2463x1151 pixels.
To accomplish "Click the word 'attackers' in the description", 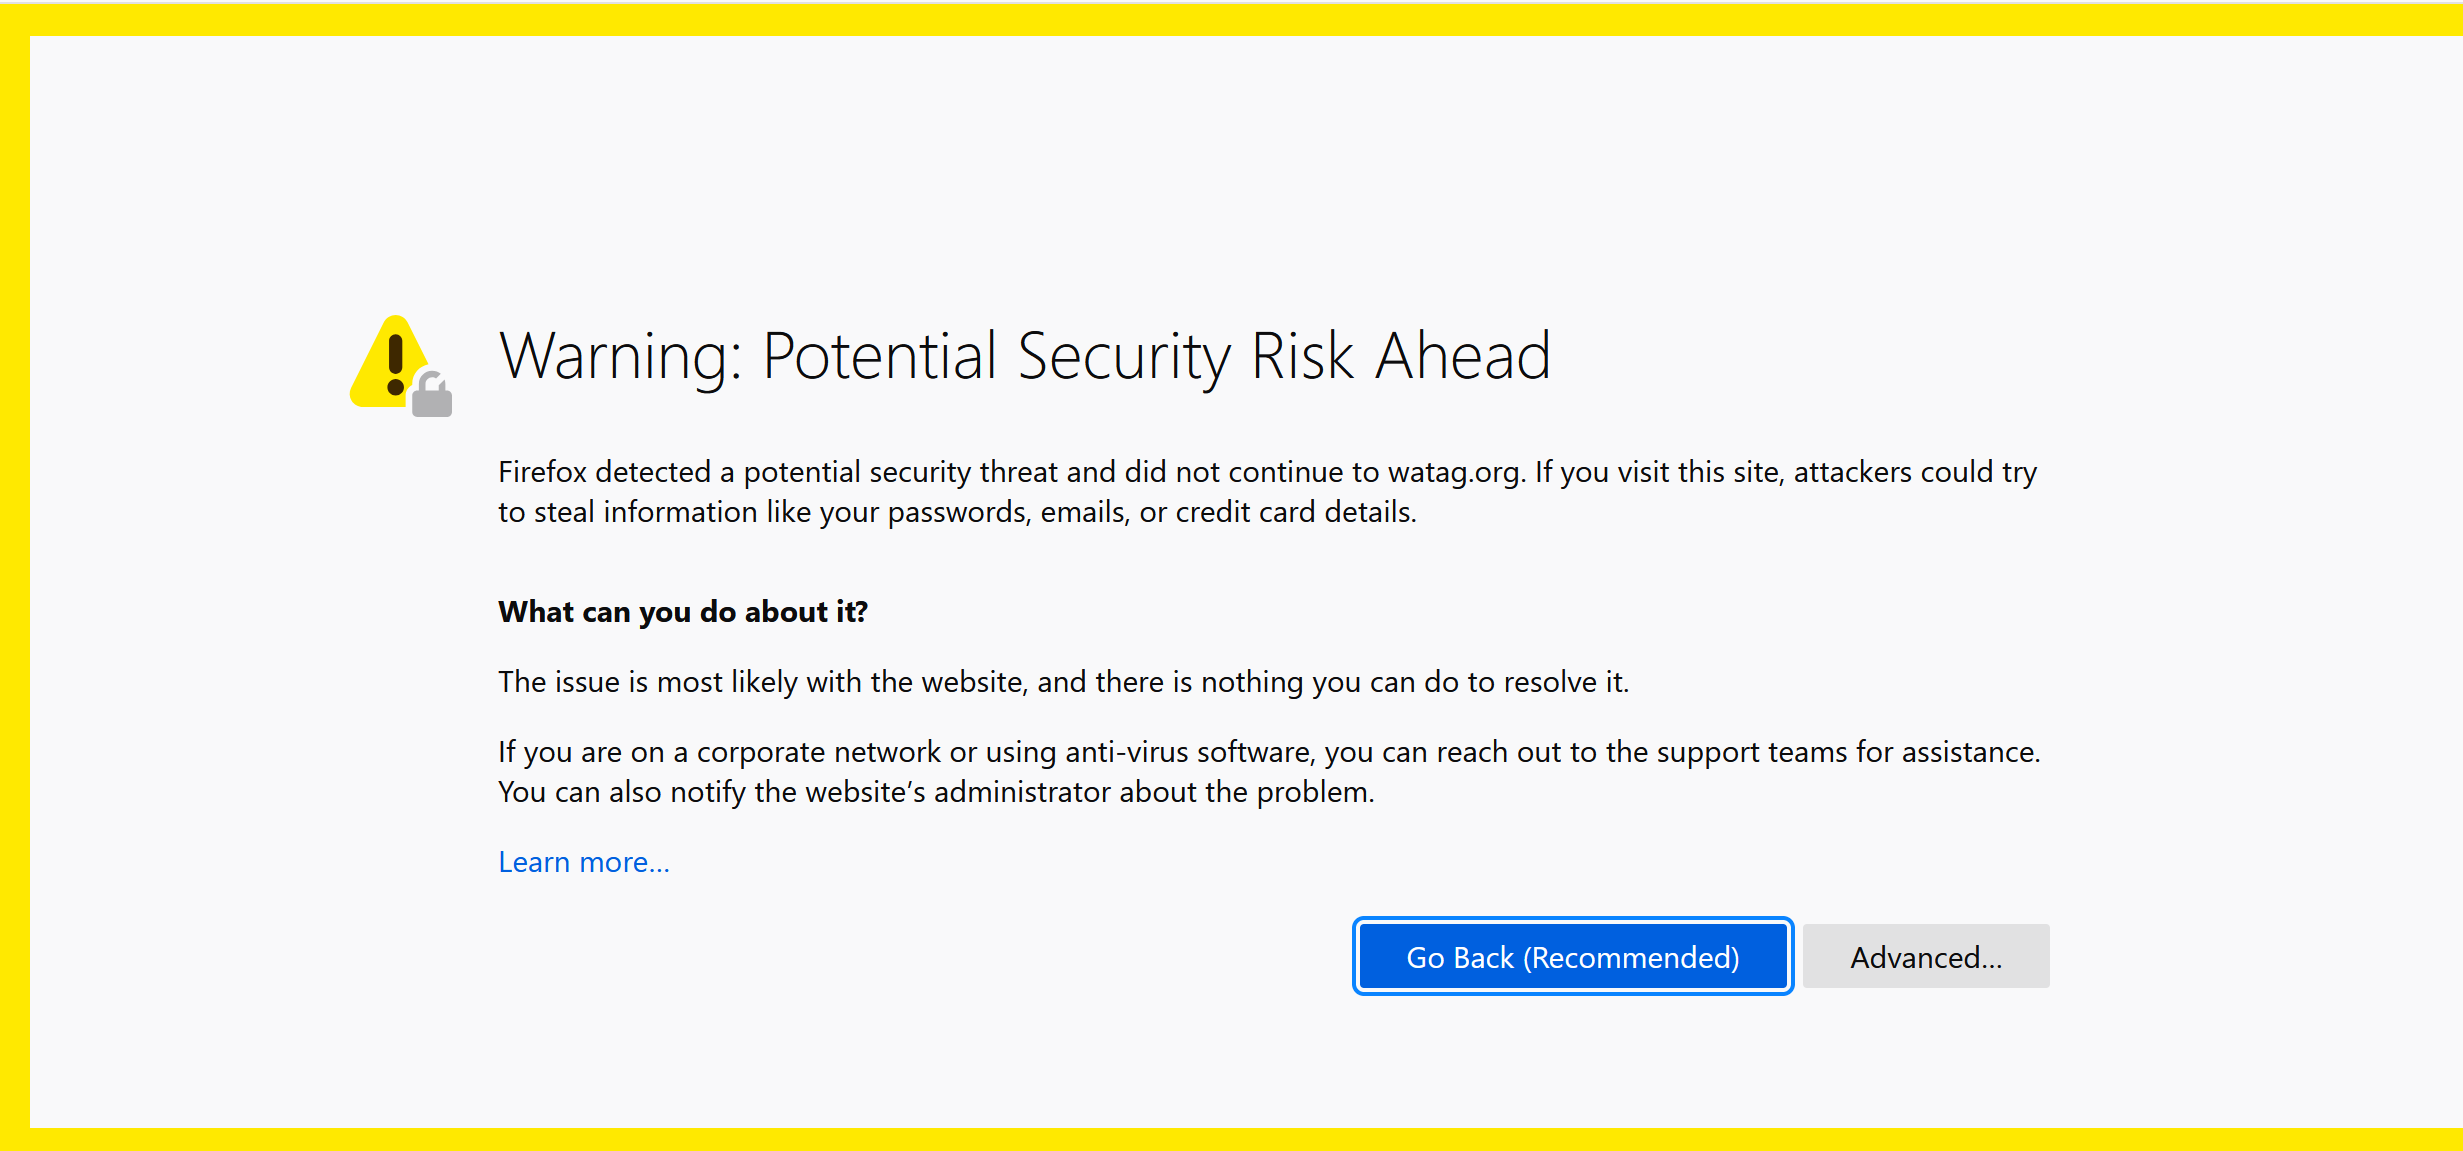I will [x=1862, y=472].
